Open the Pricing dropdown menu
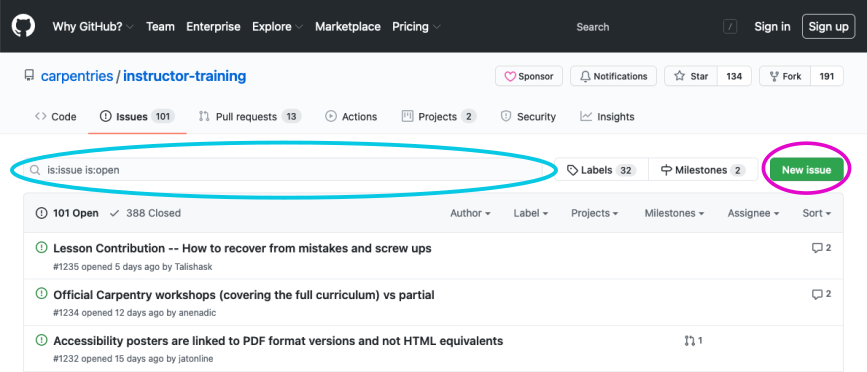Screen dimensions: 867x372 (x=416, y=27)
